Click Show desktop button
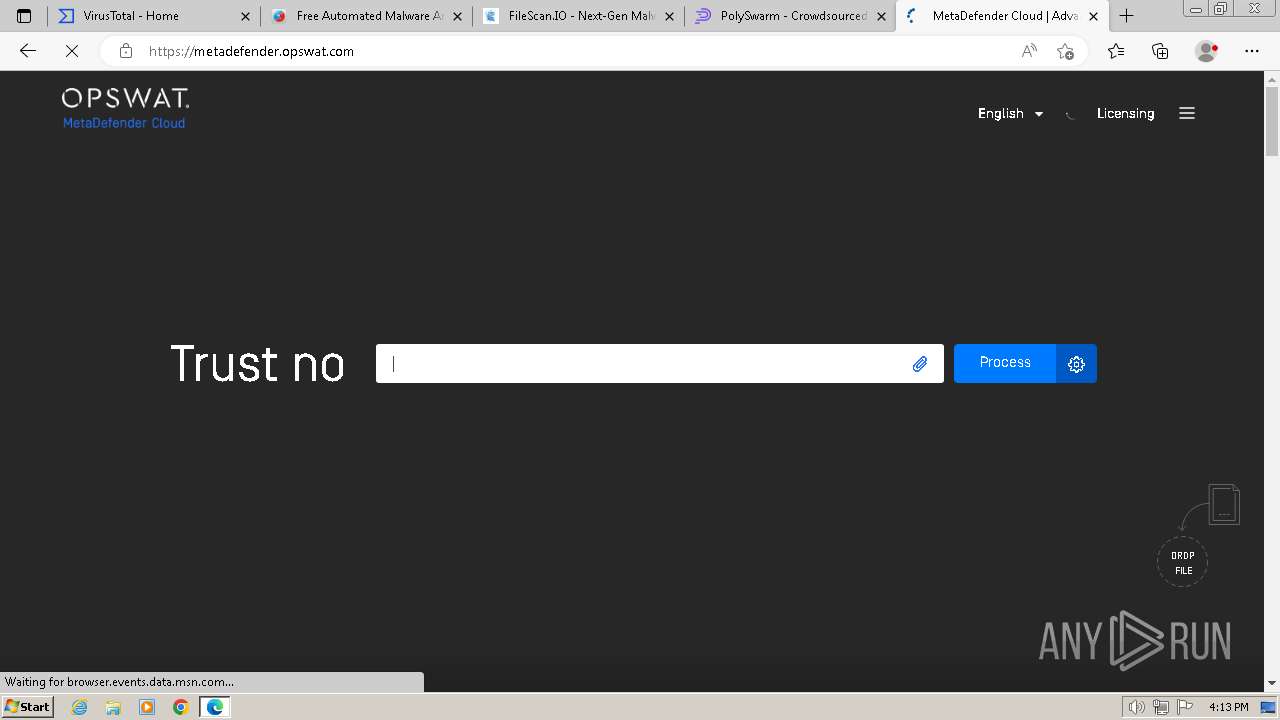This screenshot has width=1280, height=720. point(1269,707)
